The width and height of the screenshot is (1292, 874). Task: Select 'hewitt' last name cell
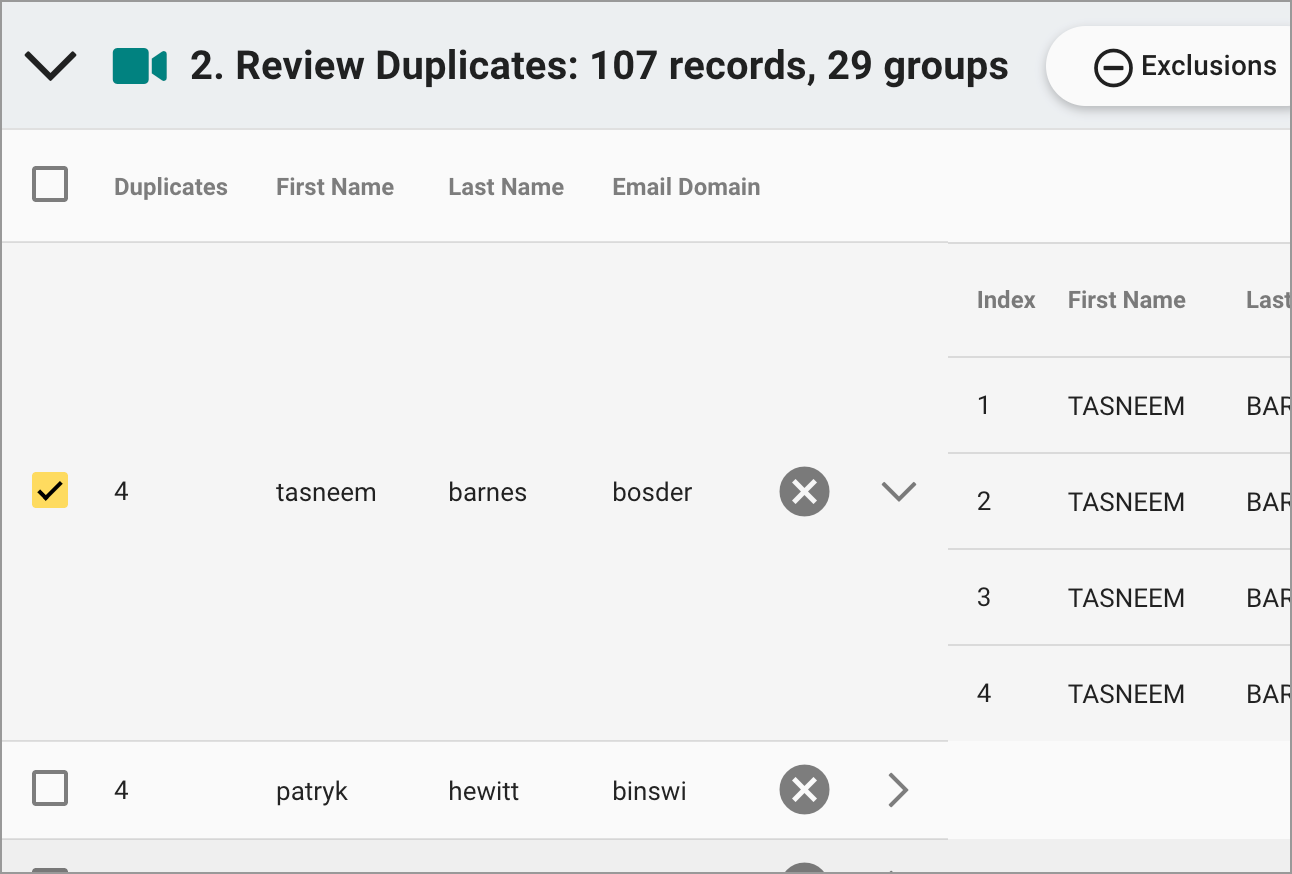tap(484, 791)
